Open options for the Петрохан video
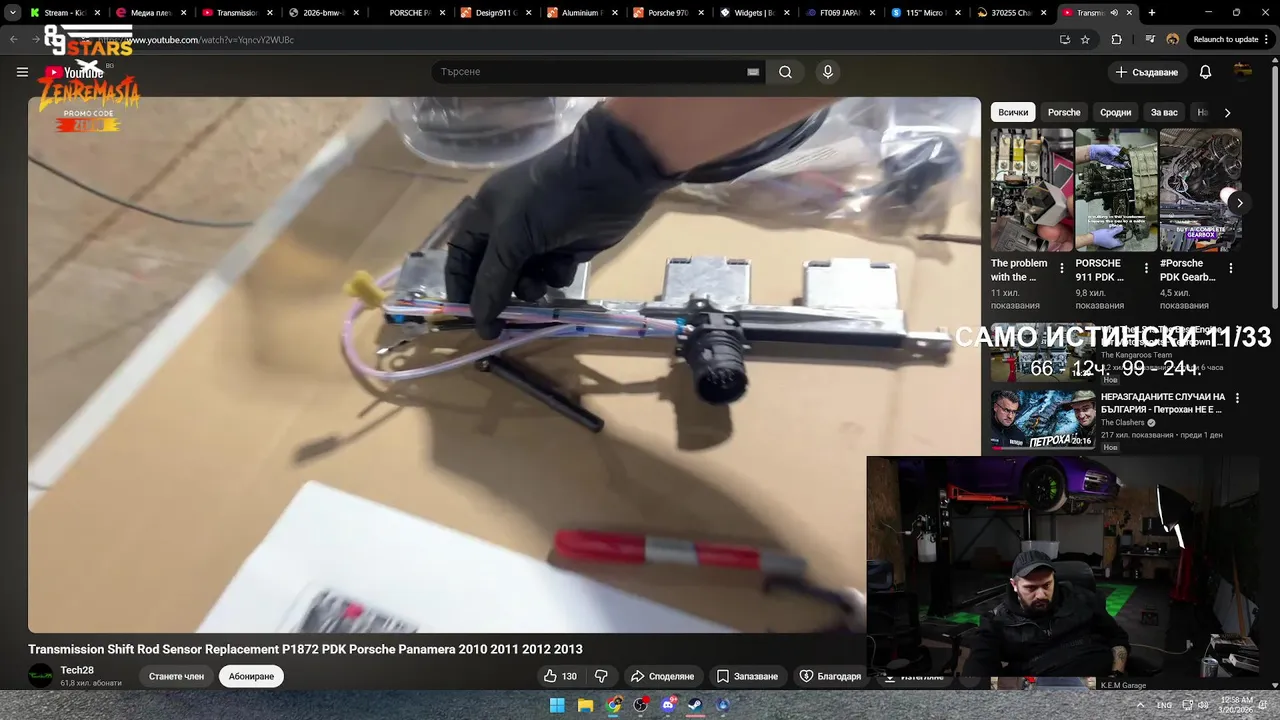1280x720 pixels. (1237, 397)
